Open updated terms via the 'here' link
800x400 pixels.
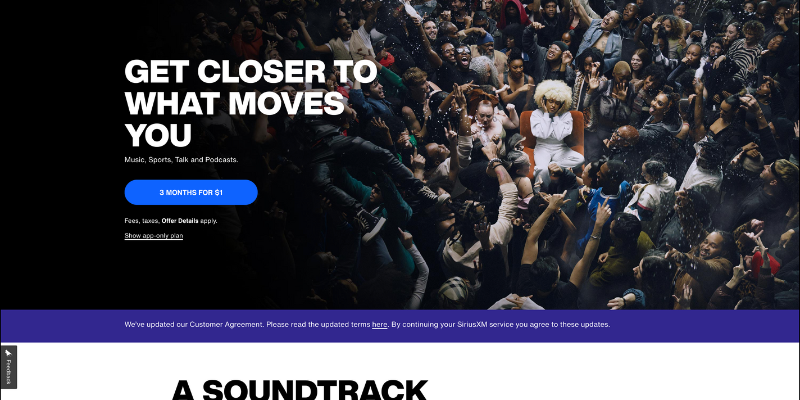[x=380, y=324]
